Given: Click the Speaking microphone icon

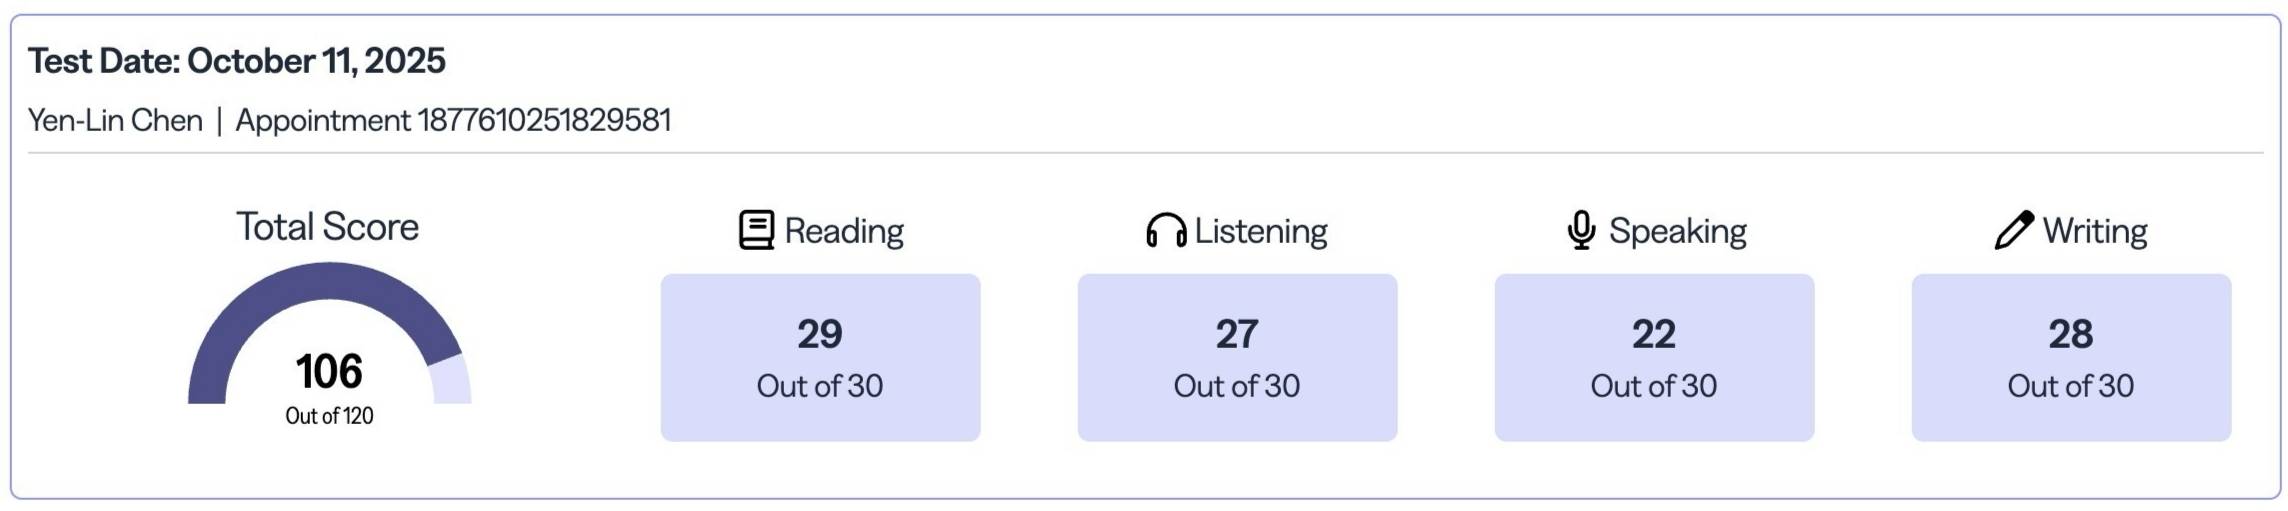Looking at the screenshot, I should coord(1581,230).
